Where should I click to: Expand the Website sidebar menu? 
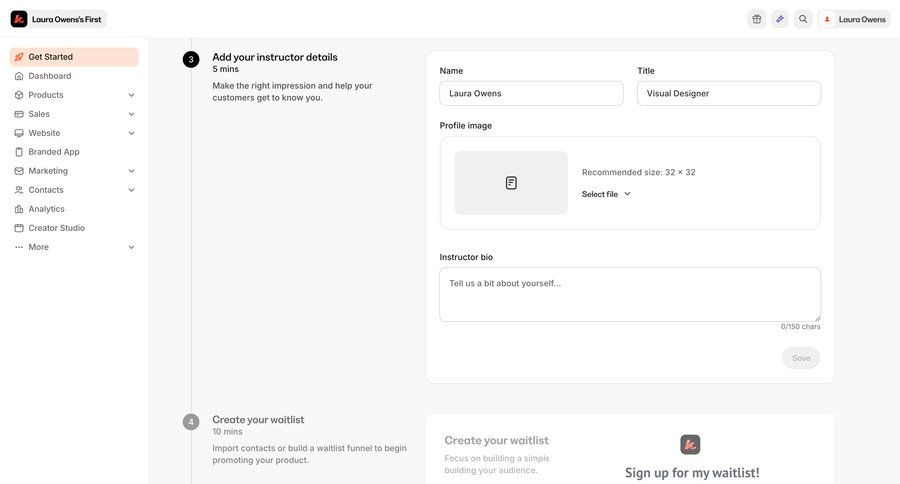coord(131,133)
